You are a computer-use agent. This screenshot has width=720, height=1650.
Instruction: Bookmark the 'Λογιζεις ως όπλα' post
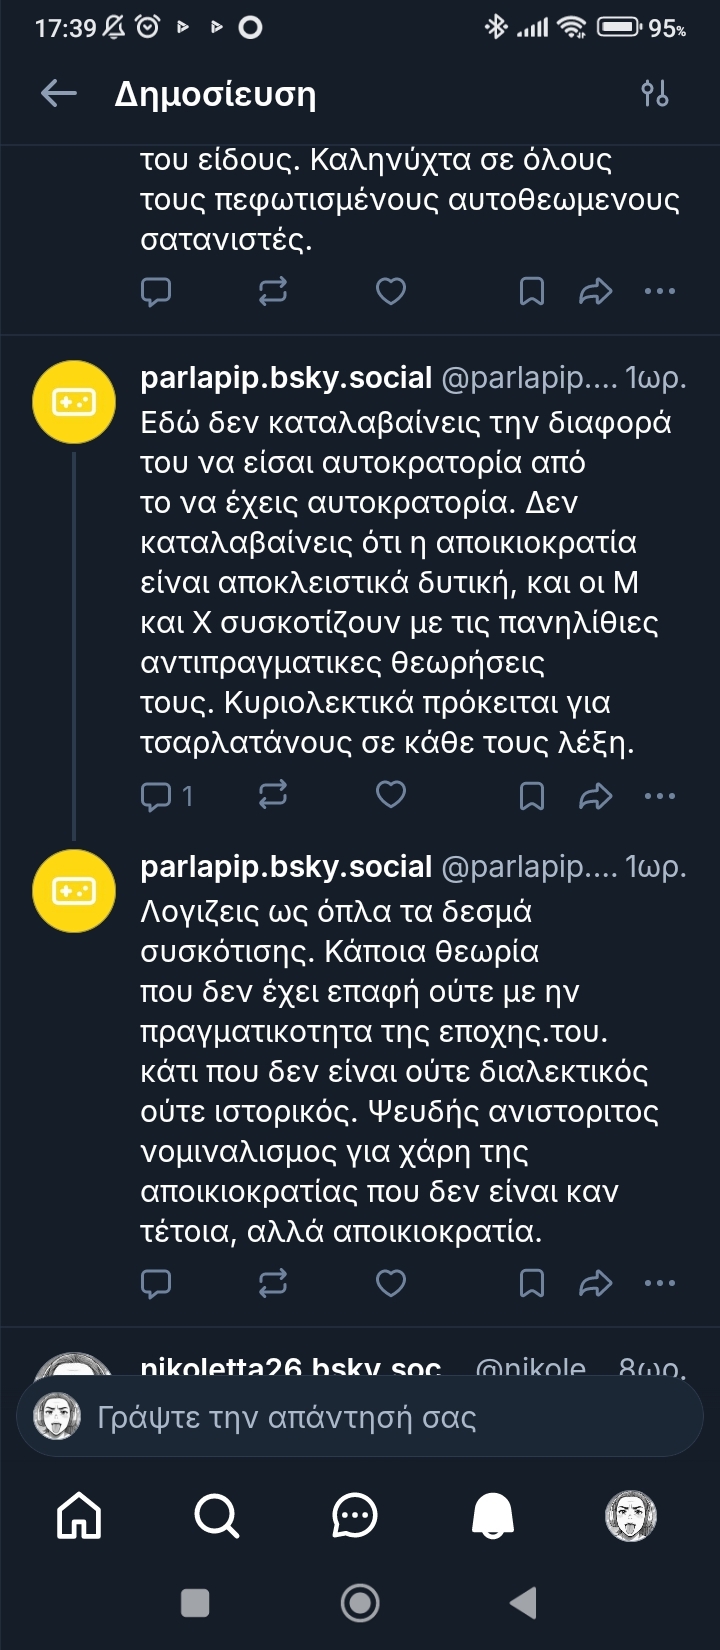click(x=532, y=1283)
